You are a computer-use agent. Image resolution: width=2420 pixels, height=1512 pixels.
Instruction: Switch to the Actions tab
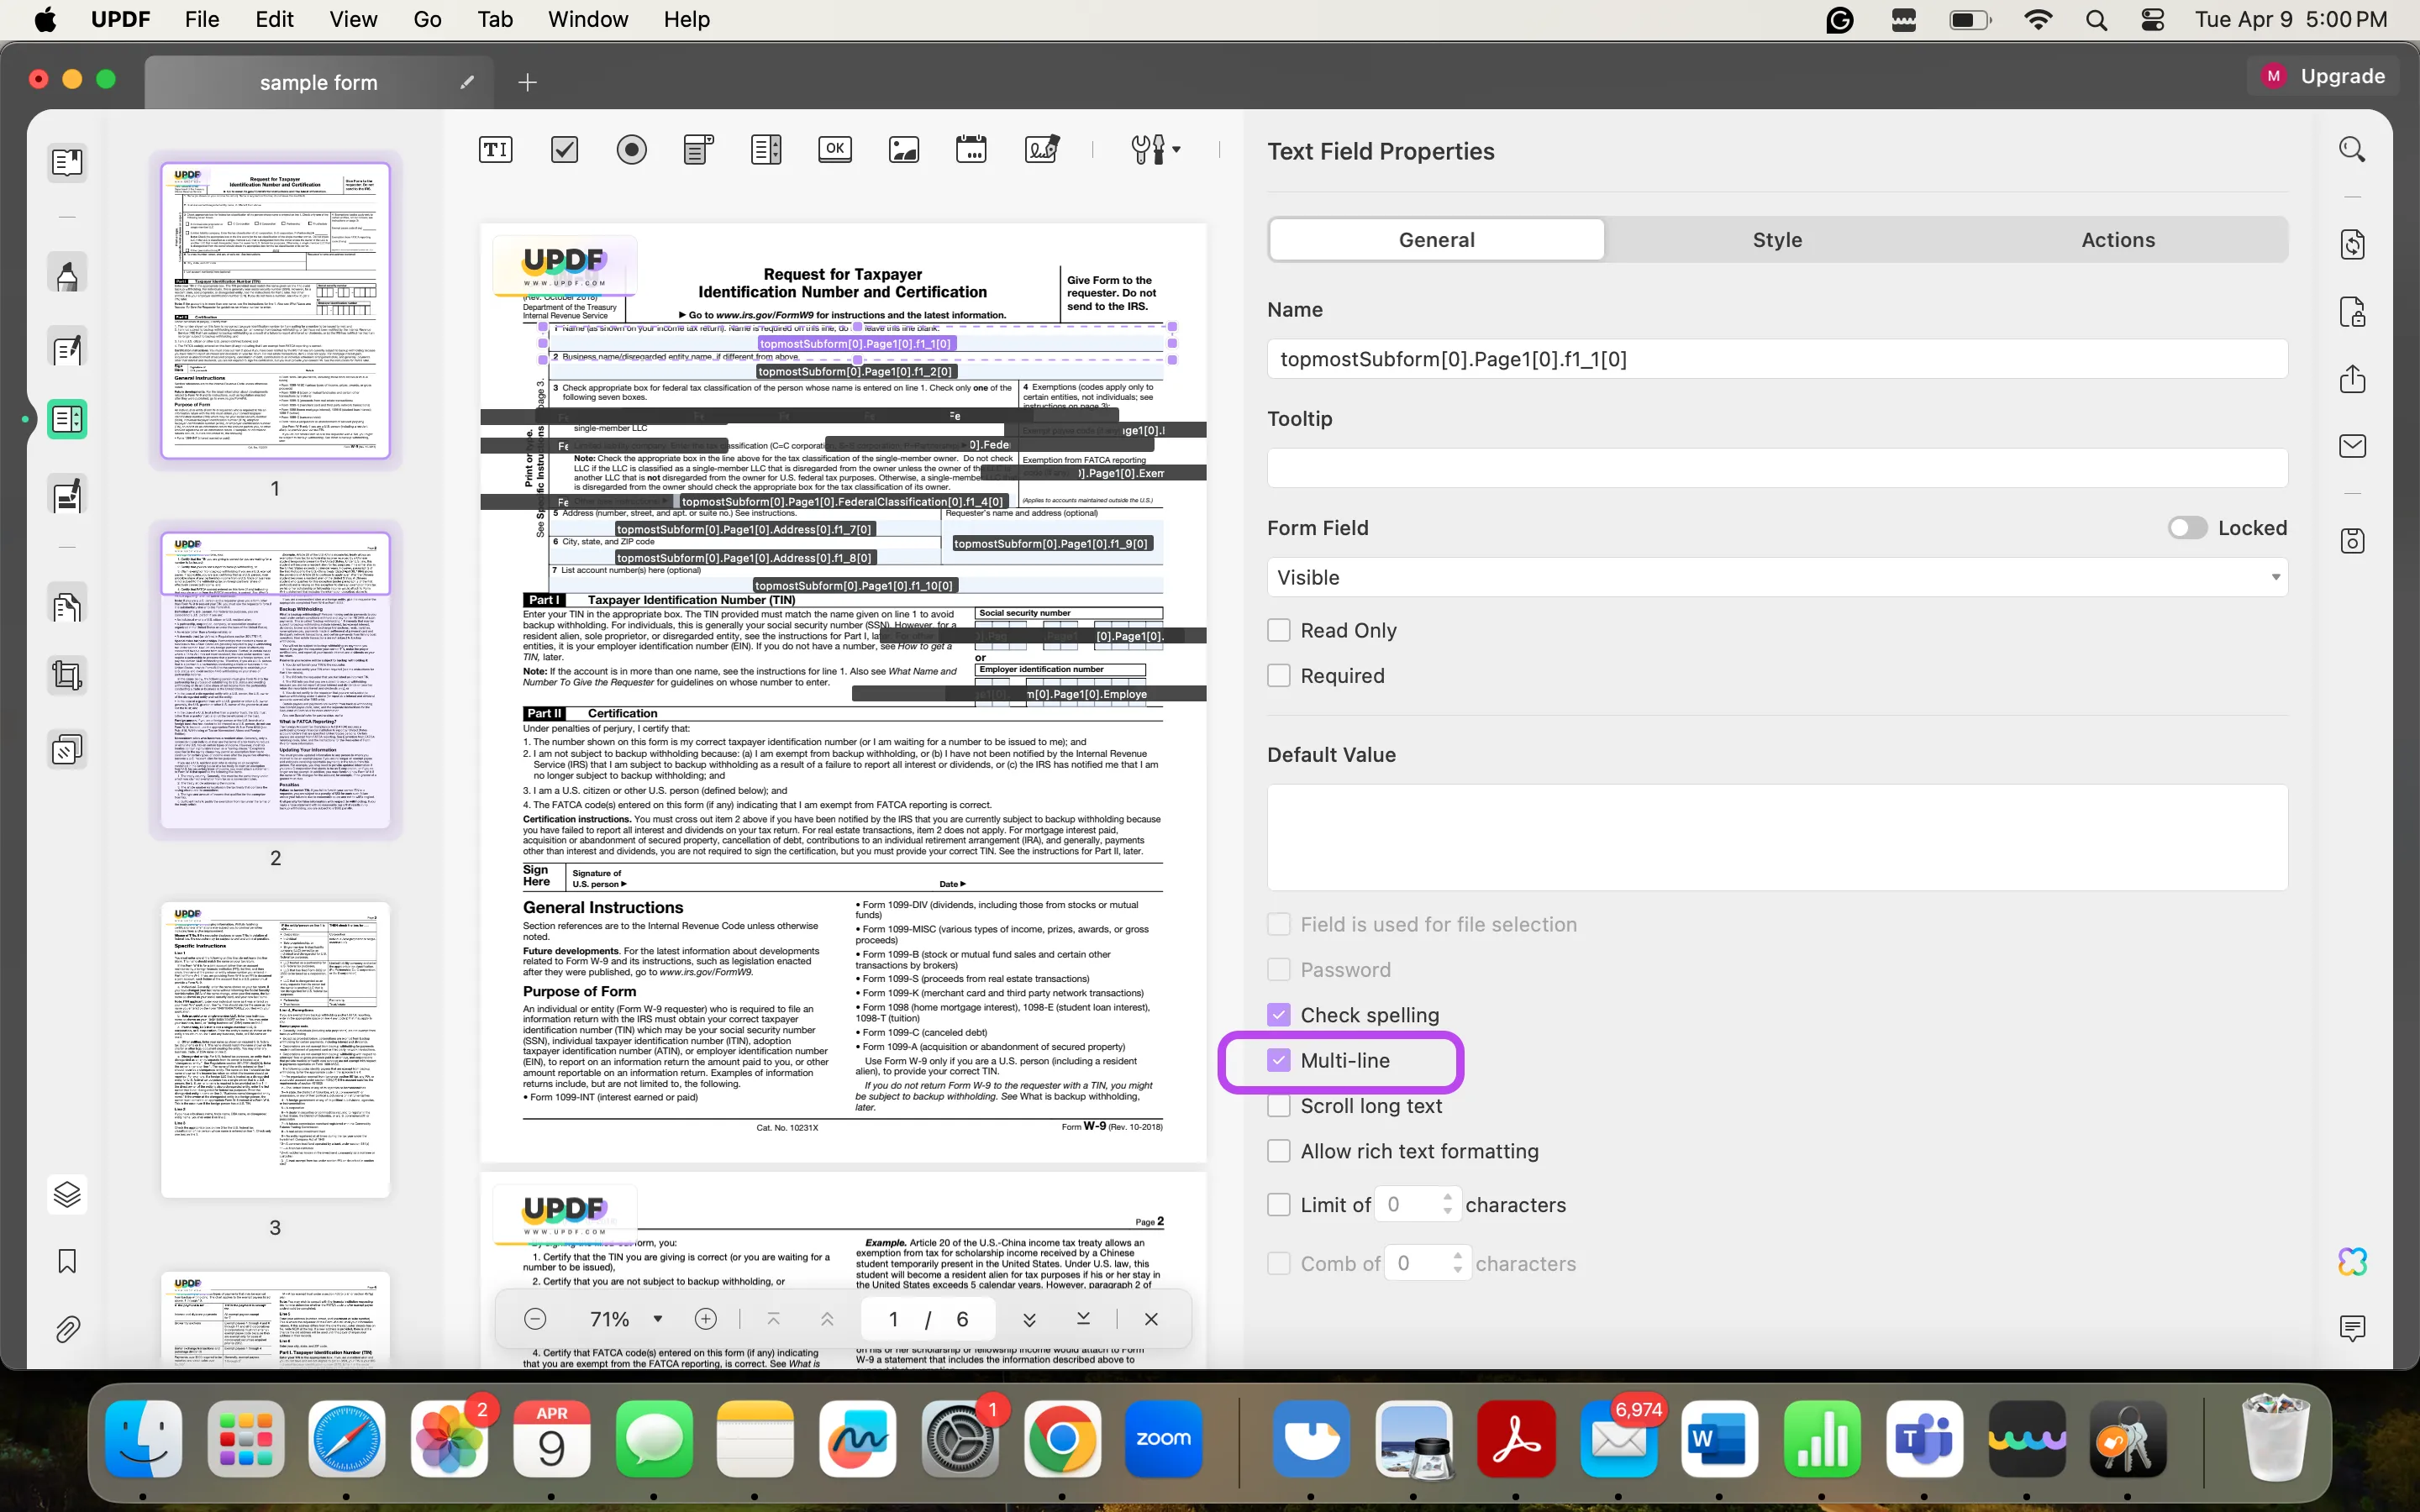[2117, 239]
